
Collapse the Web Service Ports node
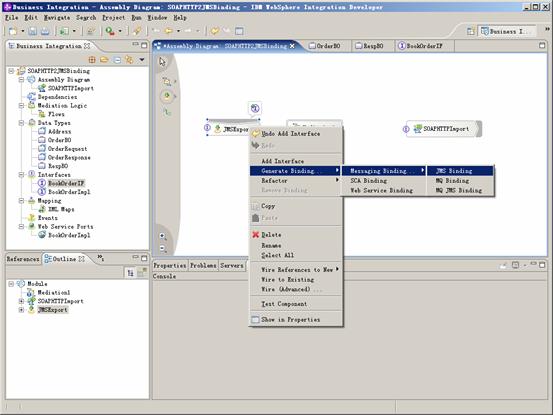pyautogui.click(x=22, y=226)
